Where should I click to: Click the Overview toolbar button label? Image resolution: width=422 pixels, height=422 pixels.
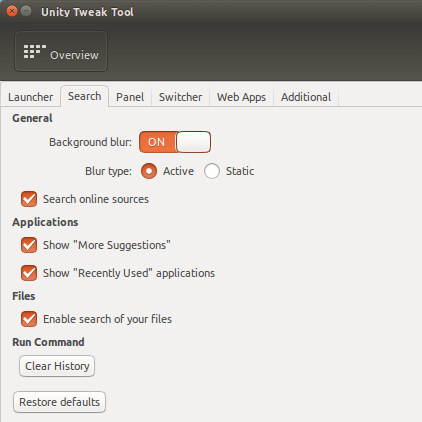[x=74, y=55]
